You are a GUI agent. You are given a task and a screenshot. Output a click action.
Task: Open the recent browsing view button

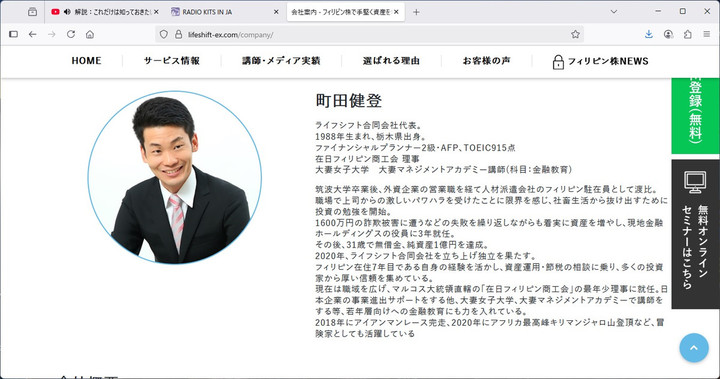click(x=32, y=12)
